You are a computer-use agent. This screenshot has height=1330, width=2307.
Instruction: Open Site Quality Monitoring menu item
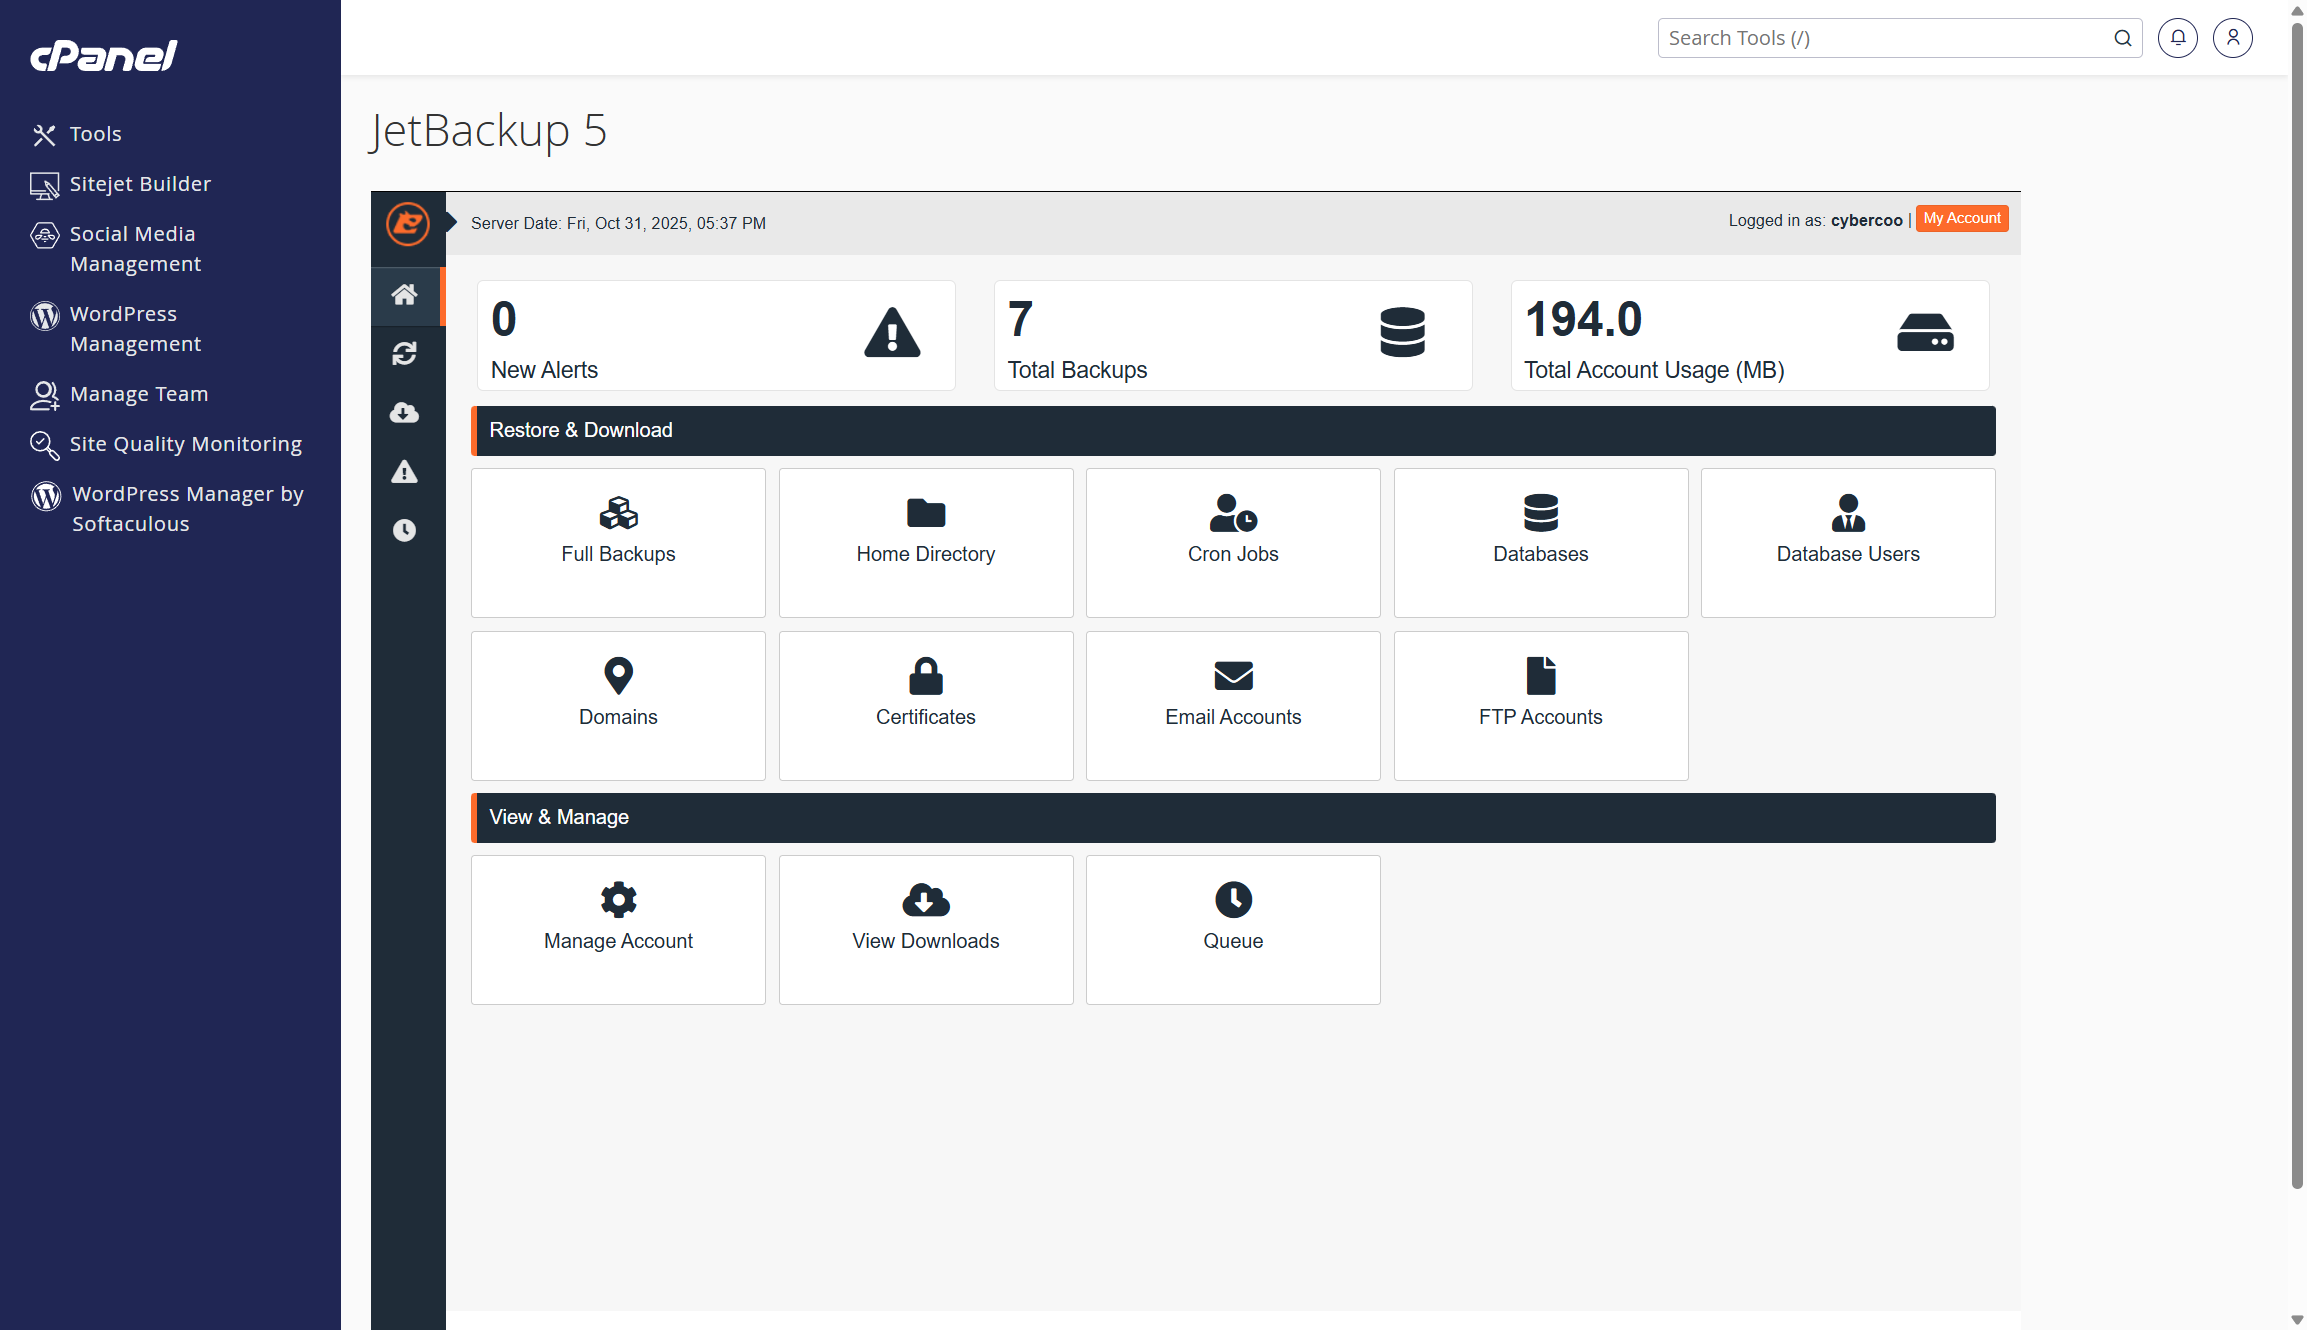(185, 444)
